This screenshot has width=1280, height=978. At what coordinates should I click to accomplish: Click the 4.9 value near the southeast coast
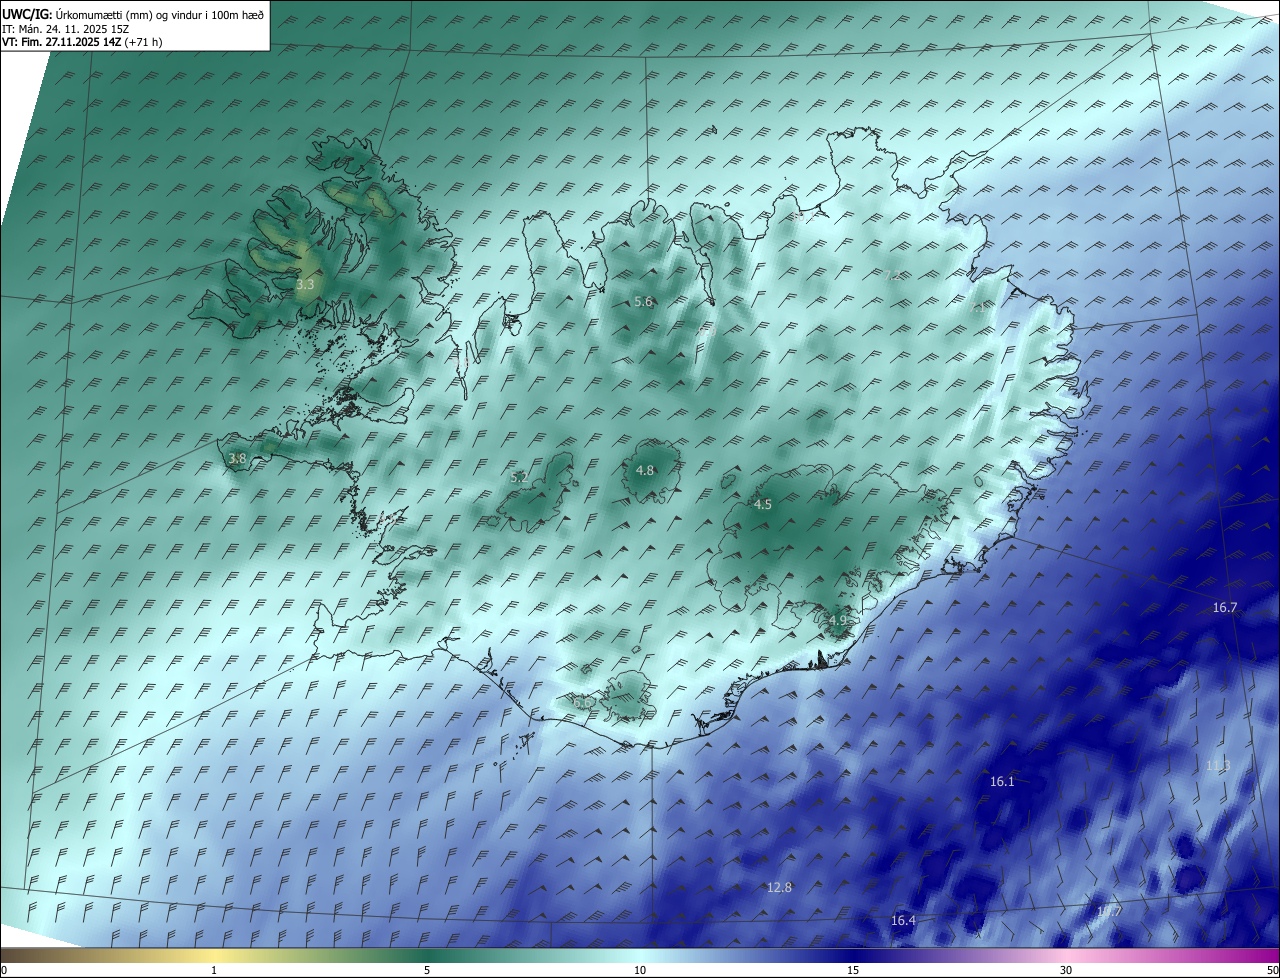tap(838, 621)
